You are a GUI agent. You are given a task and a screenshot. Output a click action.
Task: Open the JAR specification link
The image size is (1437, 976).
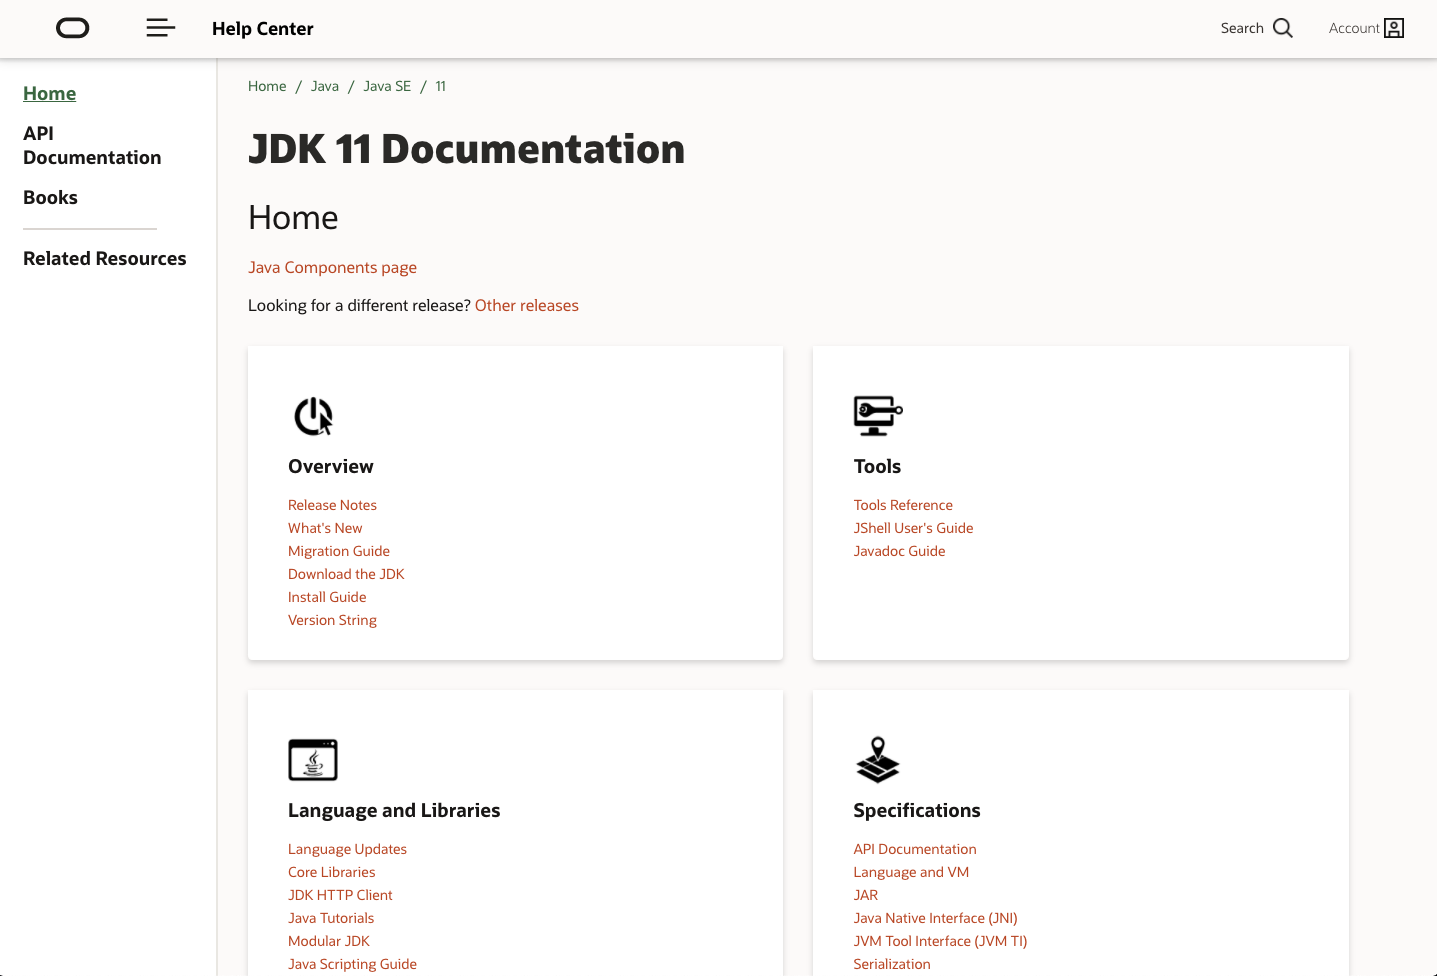coord(866,895)
